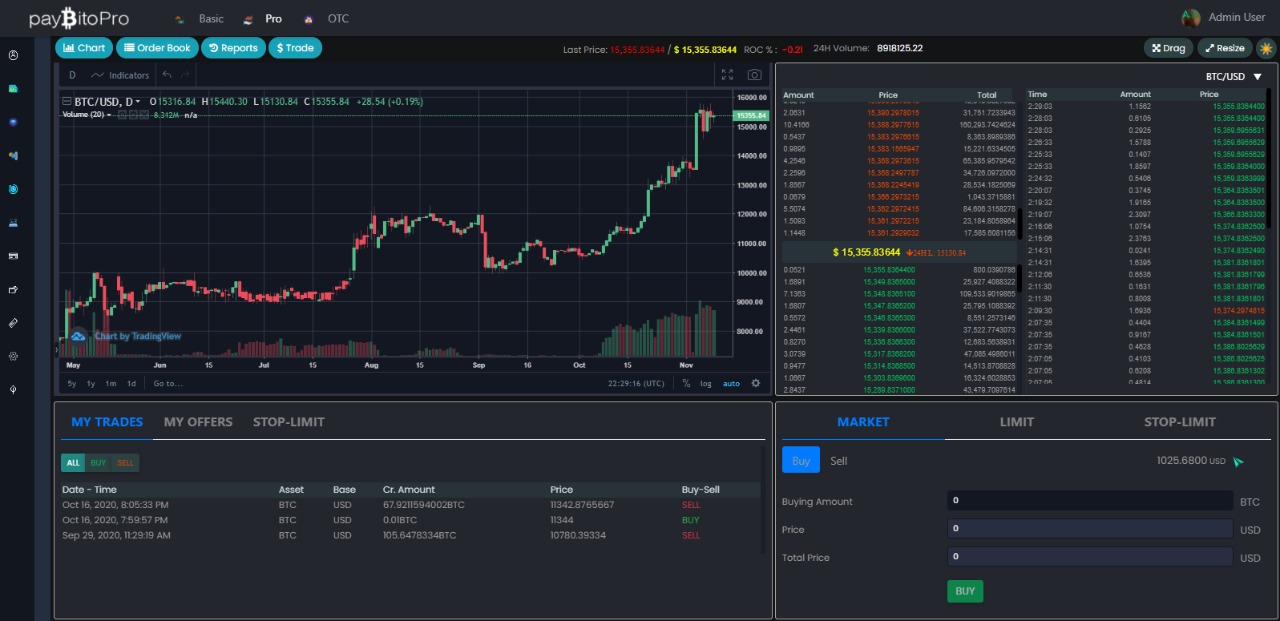Switch order side to Sell

coord(838,461)
